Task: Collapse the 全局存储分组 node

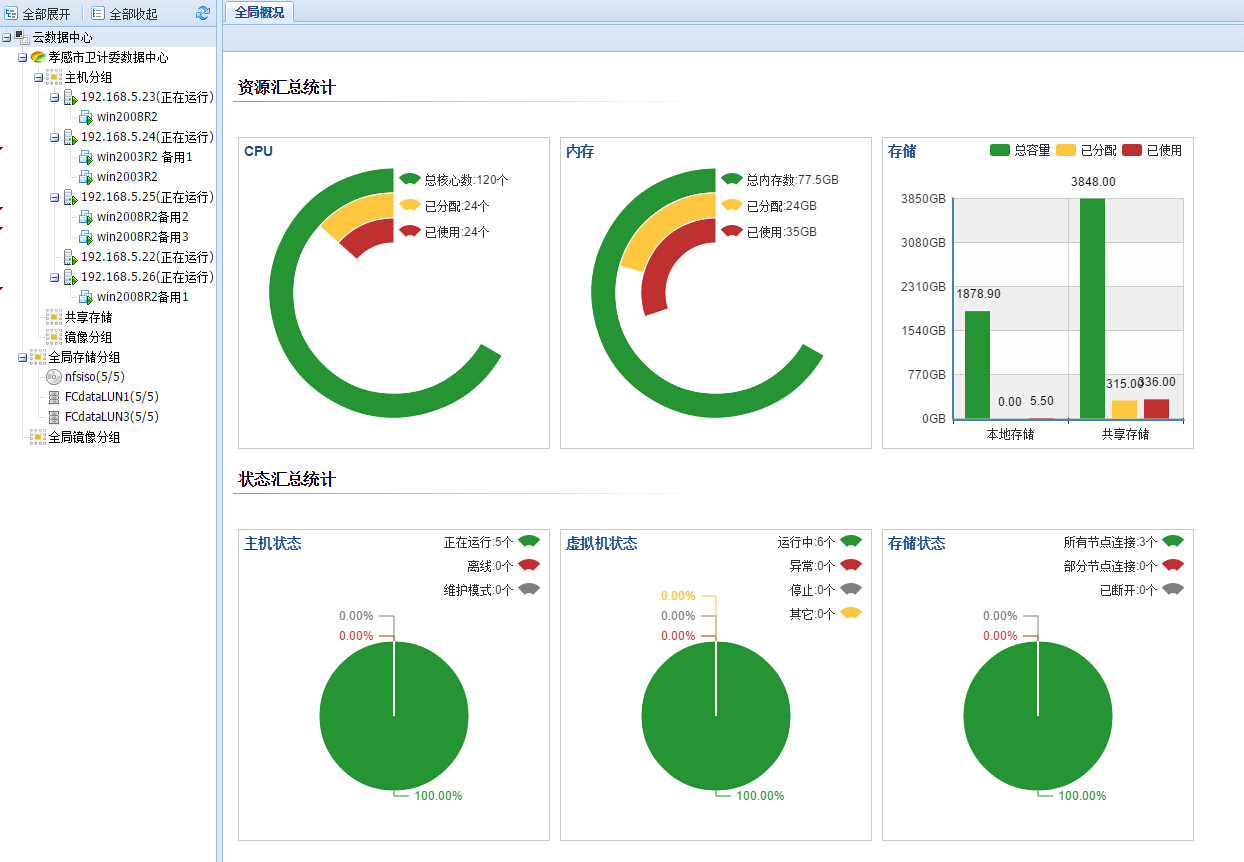Action: 23,357
